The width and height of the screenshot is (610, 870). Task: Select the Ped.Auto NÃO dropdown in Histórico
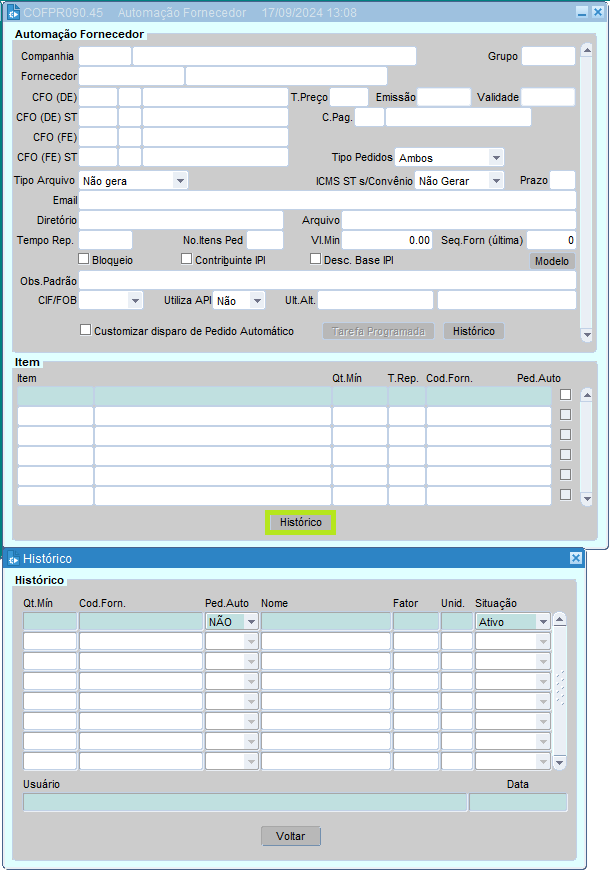(x=231, y=622)
